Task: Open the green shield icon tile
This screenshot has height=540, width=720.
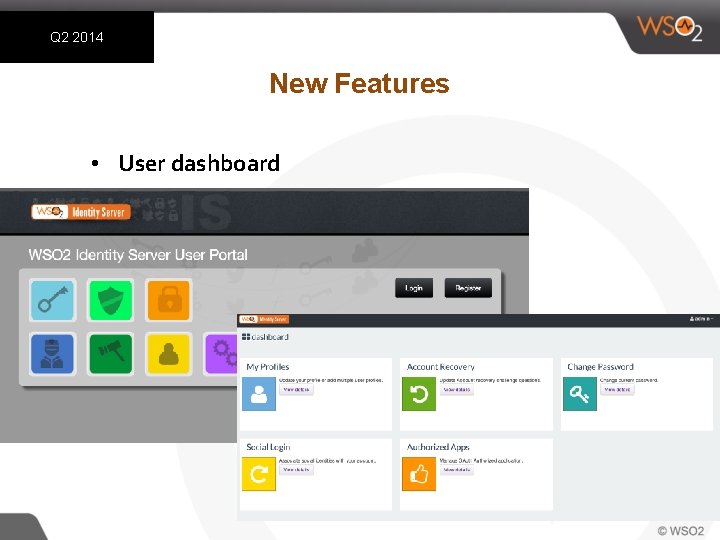Action: click(110, 300)
